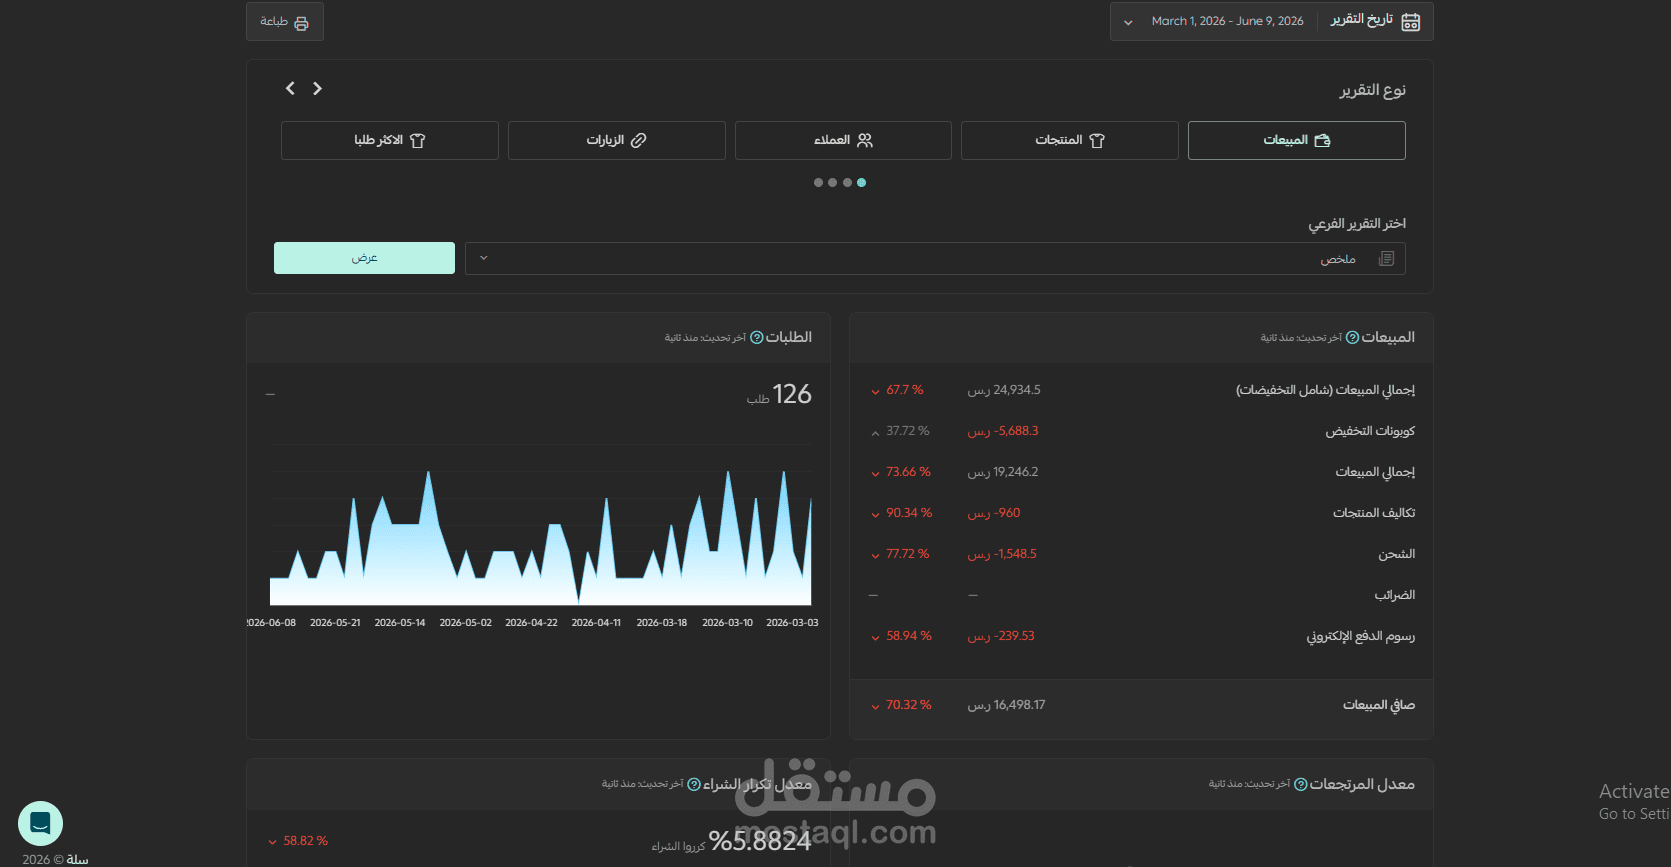Click the تكاليف المنتجات row label
The height and width of the screenshot is (867, 1671).
click(1374, 513)
